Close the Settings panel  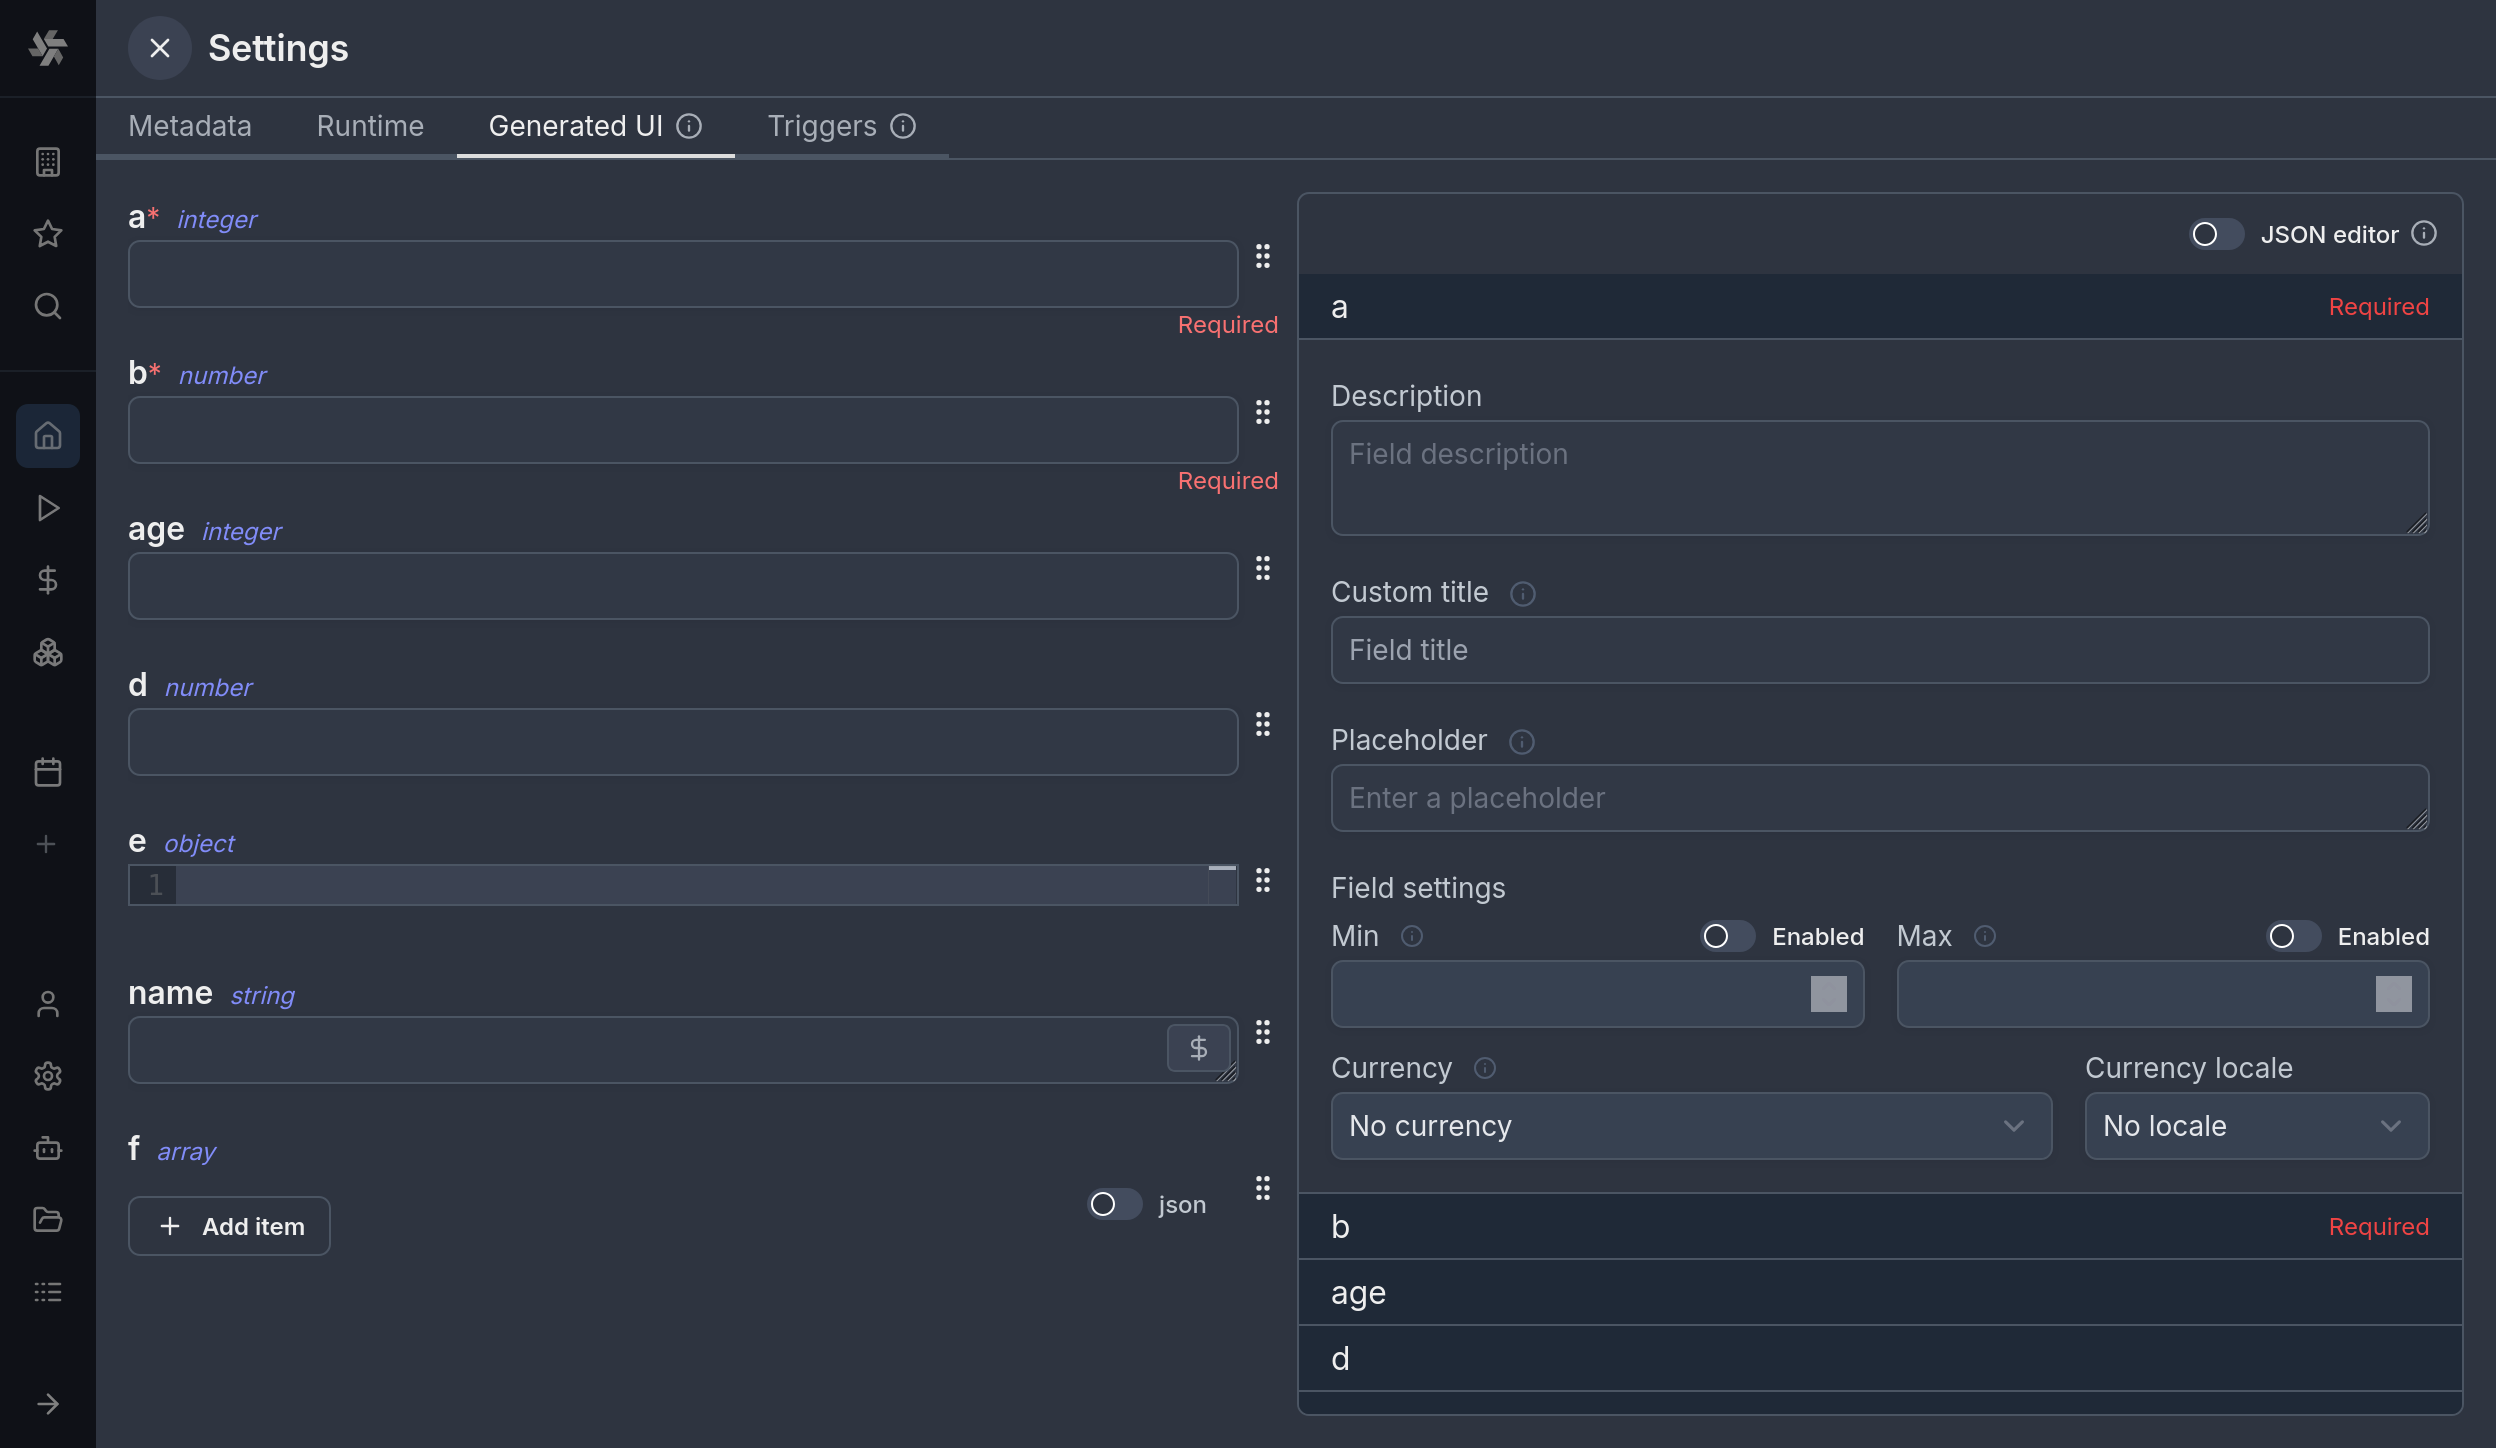161,47
